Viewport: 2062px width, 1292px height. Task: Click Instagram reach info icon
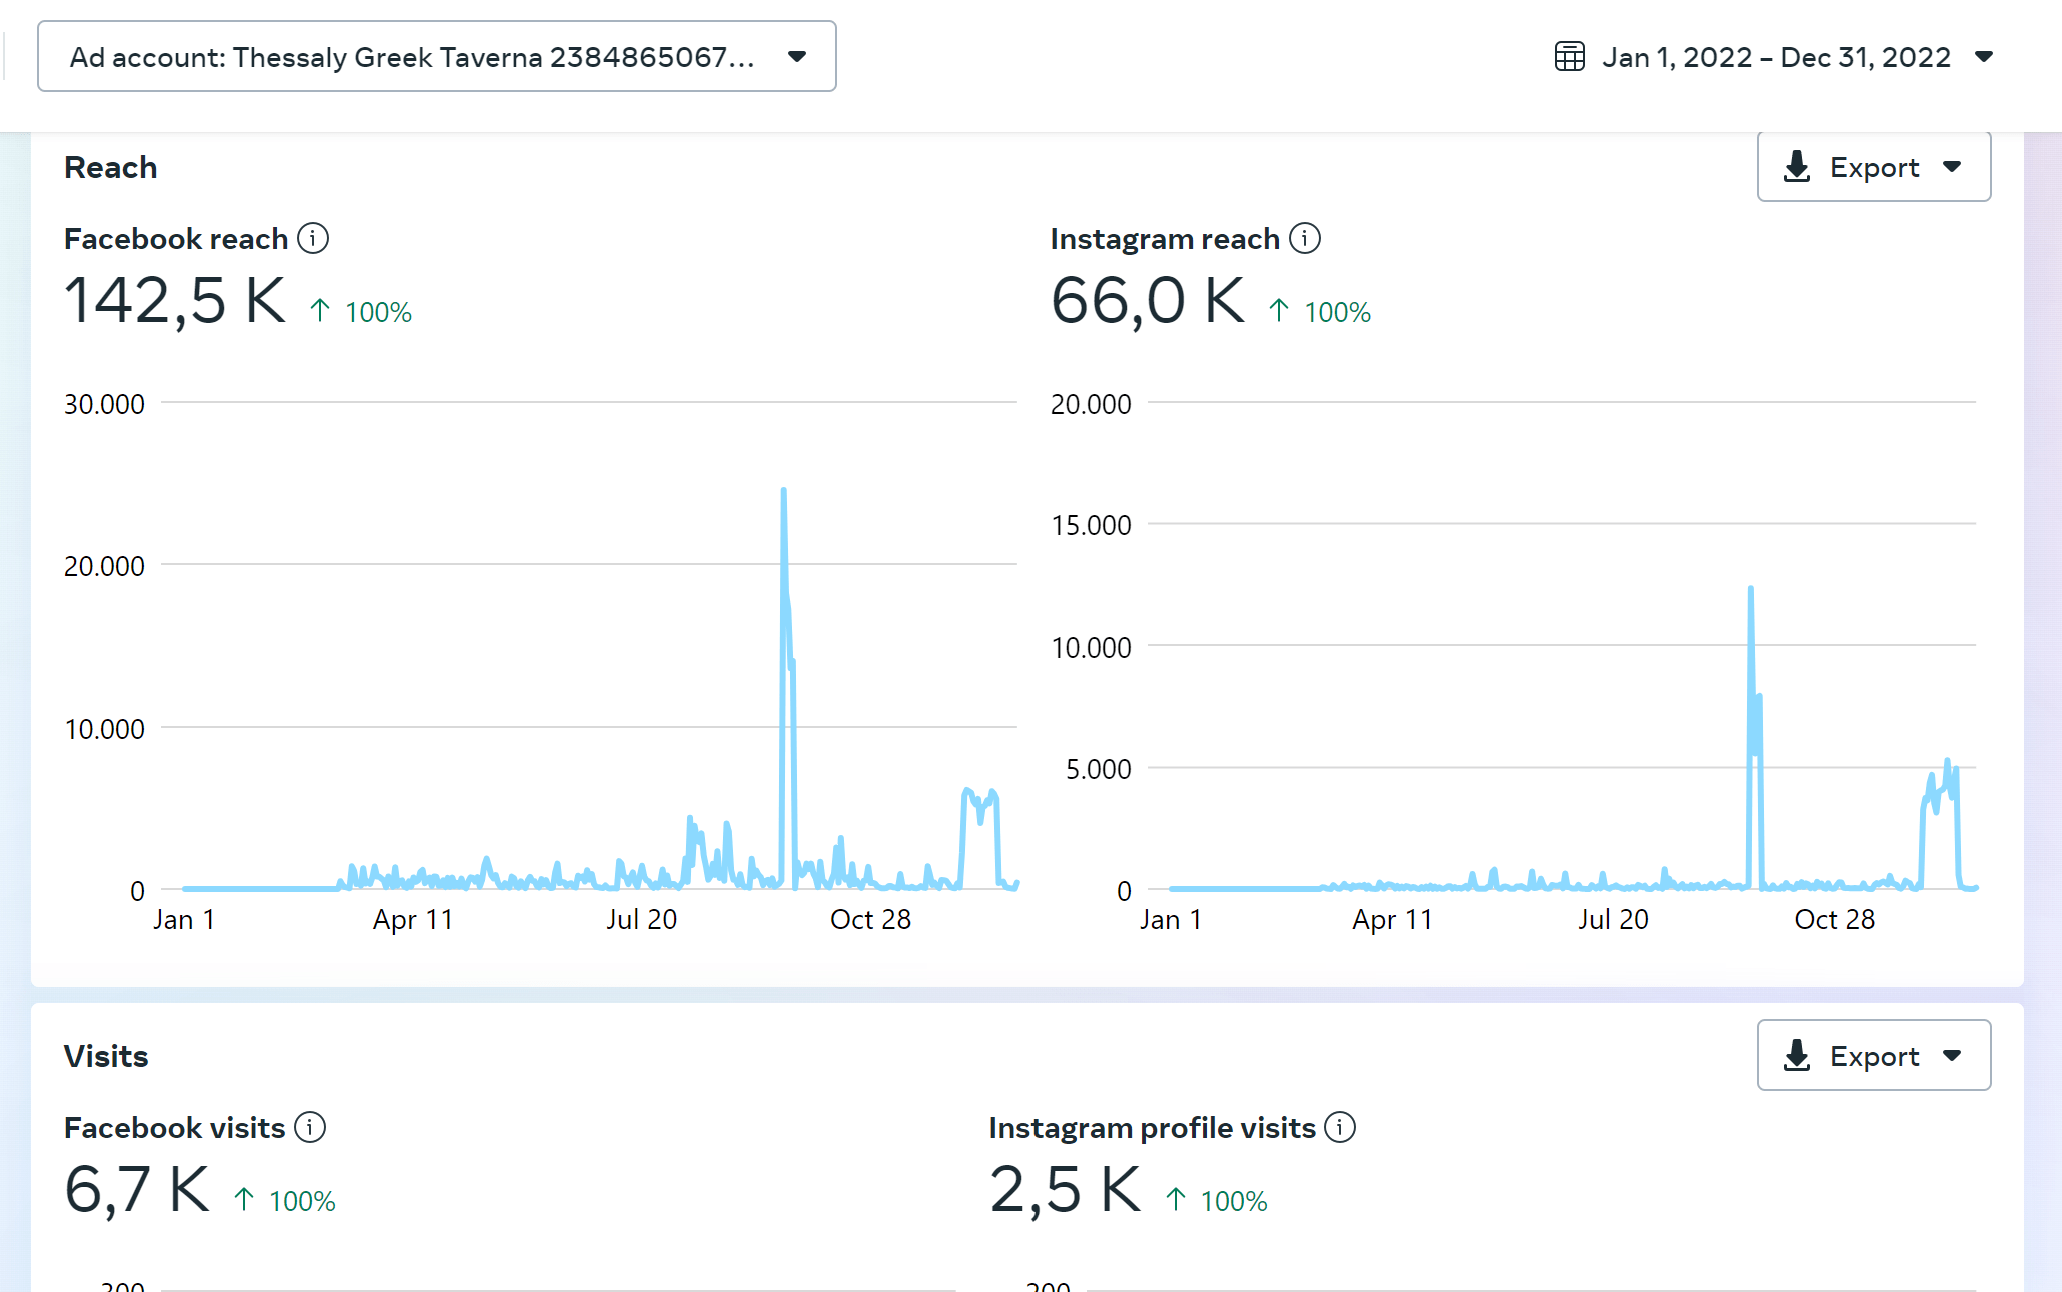coord(1305,238)
